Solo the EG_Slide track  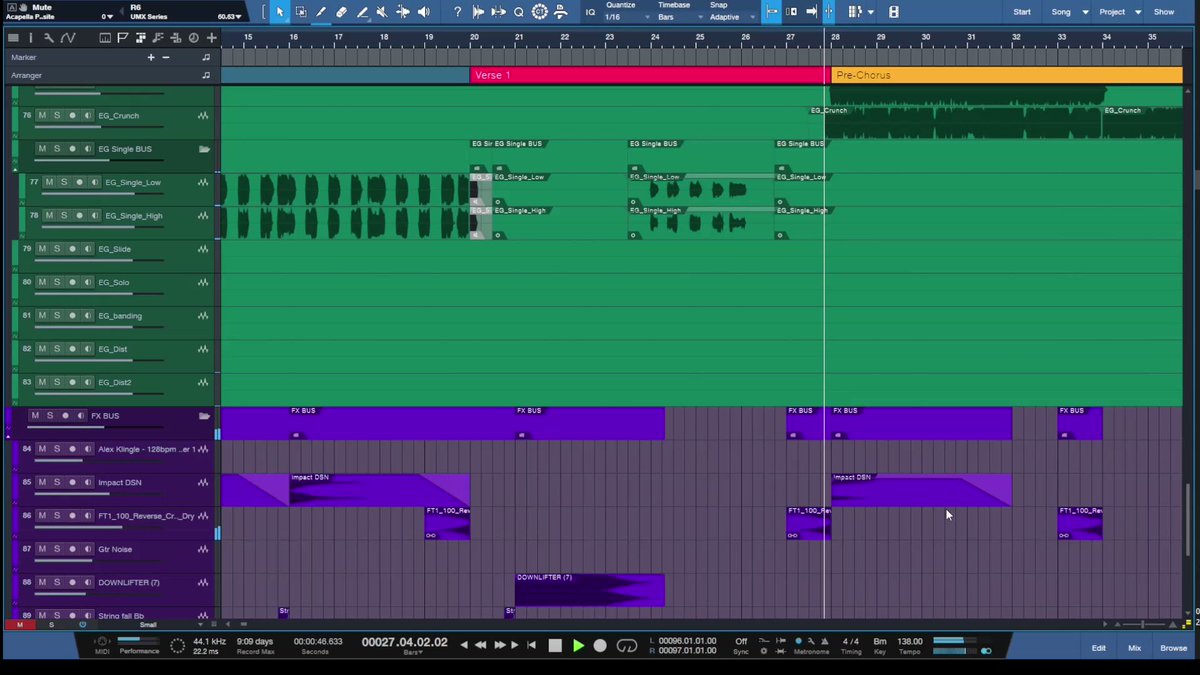(57, 249)
